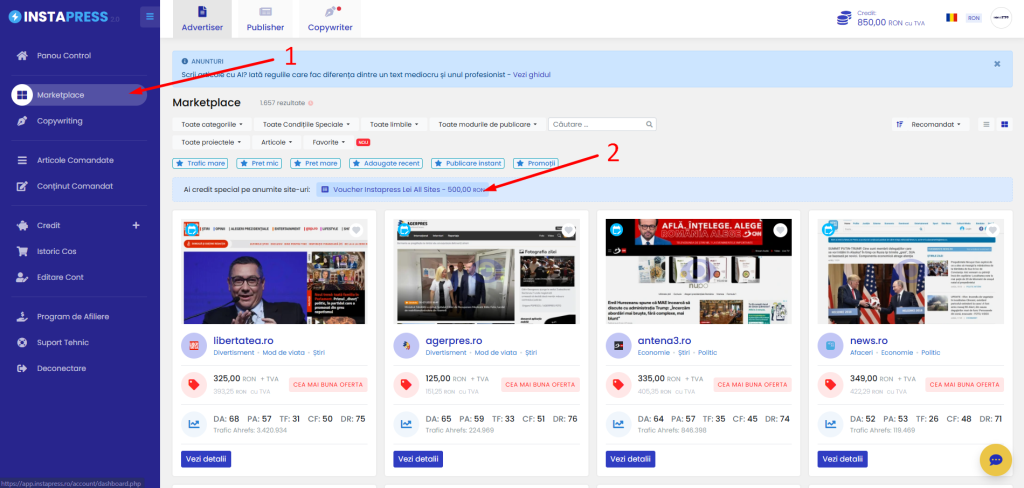This screenshot has width=1024, height=488.
Task: Favorite the libertatea.ro listing heart icon
Action: click(x=356, y=230)
